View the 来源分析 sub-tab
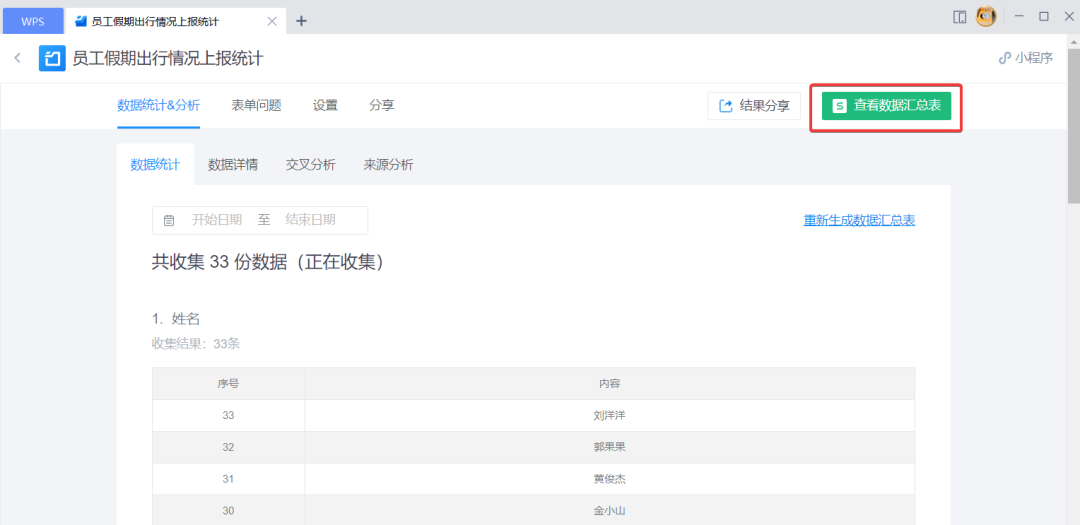The image size is (1080, 525). click(388, 165)
